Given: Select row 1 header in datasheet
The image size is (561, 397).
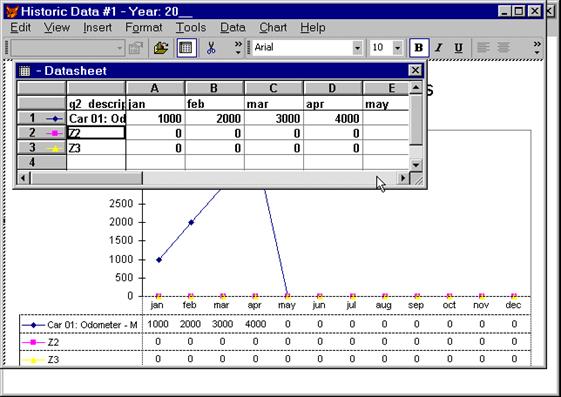Looking at the screenshot, I should [42, 118].
